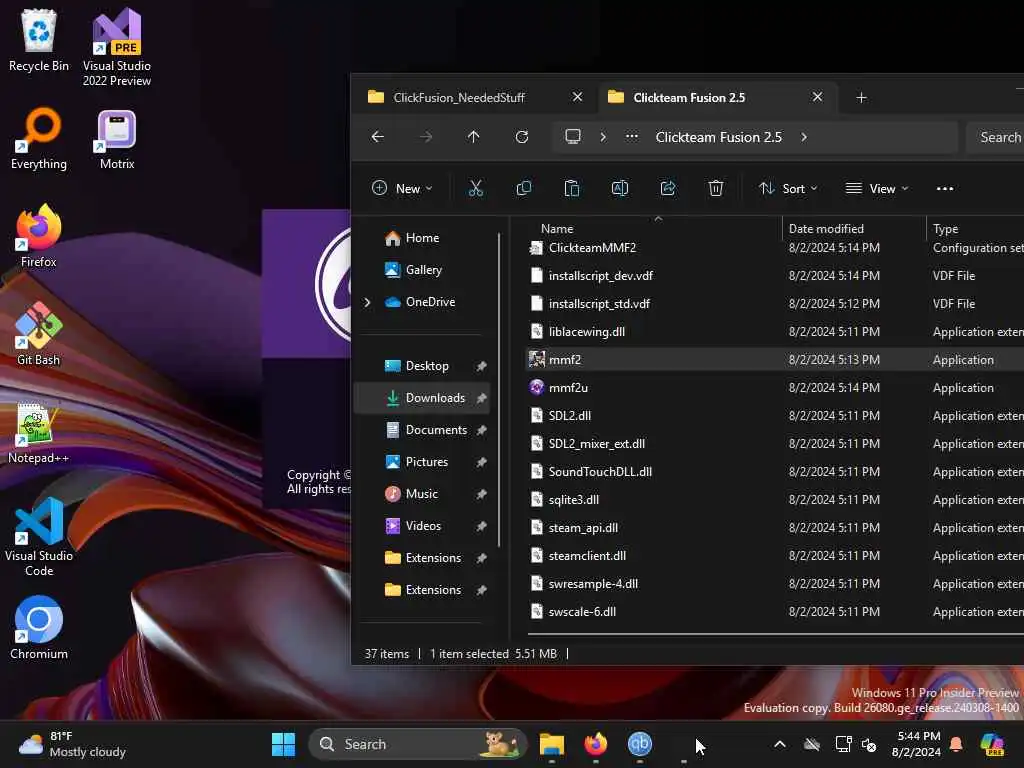The height and width of the screenshot is (768, 1024).
Task: Click the Windows Start button on taskbar
Action: click(x=283, y=744)
